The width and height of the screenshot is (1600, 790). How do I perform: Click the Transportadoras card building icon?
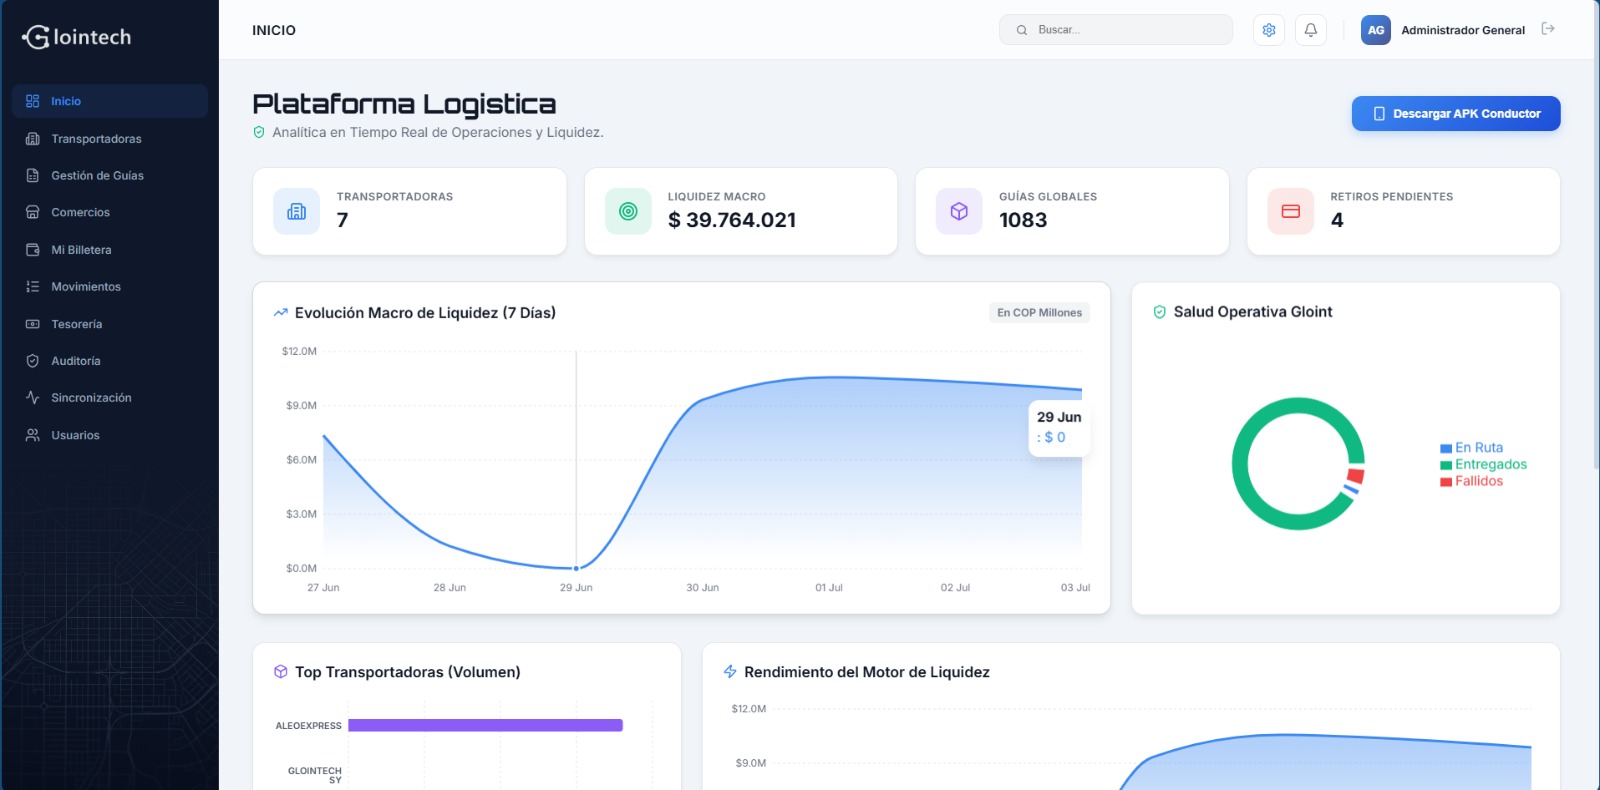pyautogui.click(x=297, y=211)
